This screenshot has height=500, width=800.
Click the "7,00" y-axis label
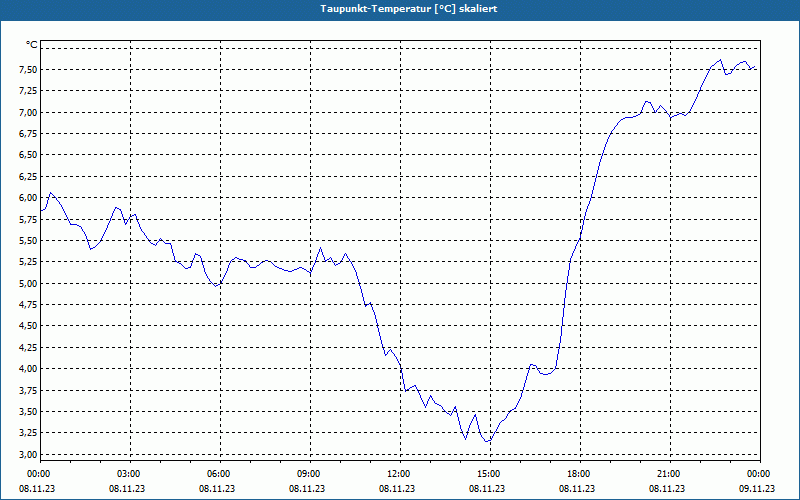click(x=28, y=113)
